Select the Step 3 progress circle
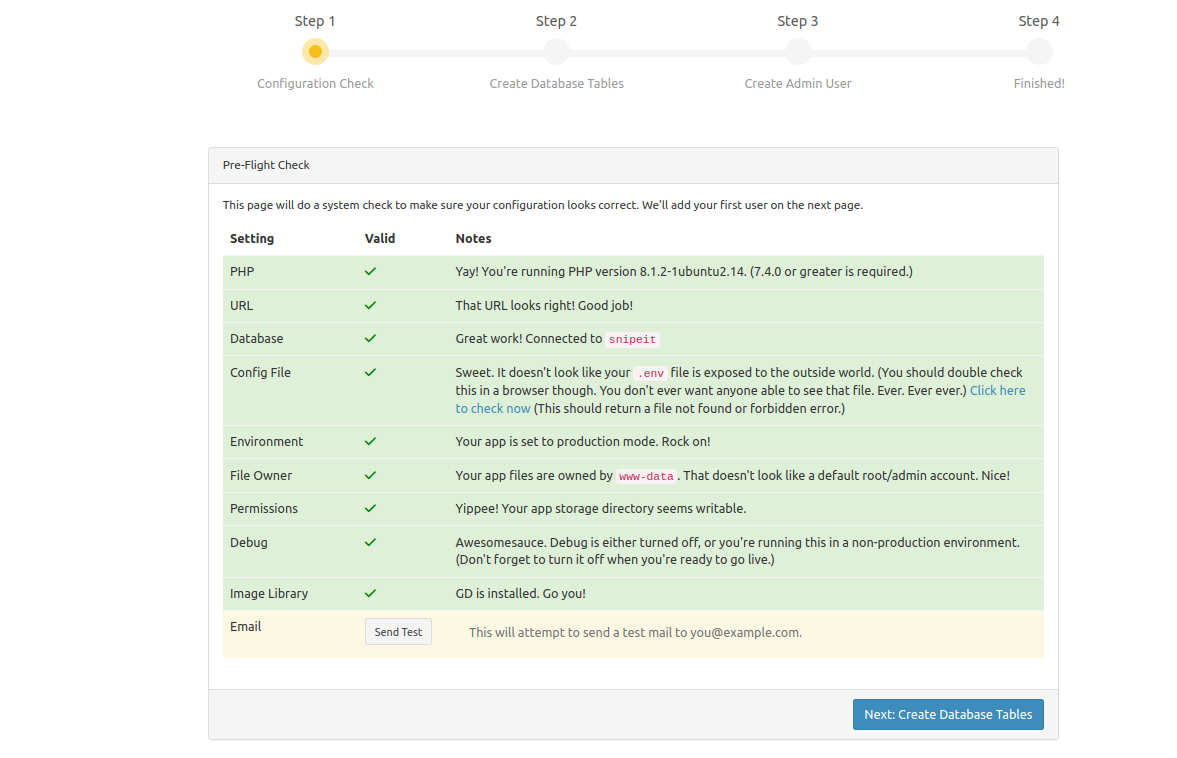The width and height of the screenshot is (1177, 758). point(798,51)
